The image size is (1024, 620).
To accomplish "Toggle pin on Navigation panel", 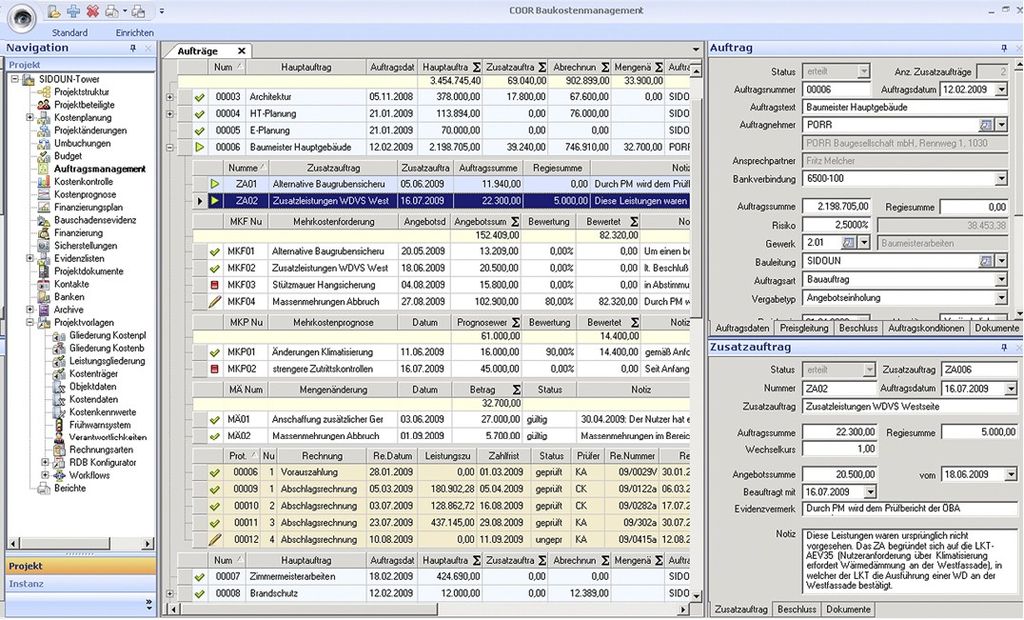I will (x=133, y=48).
